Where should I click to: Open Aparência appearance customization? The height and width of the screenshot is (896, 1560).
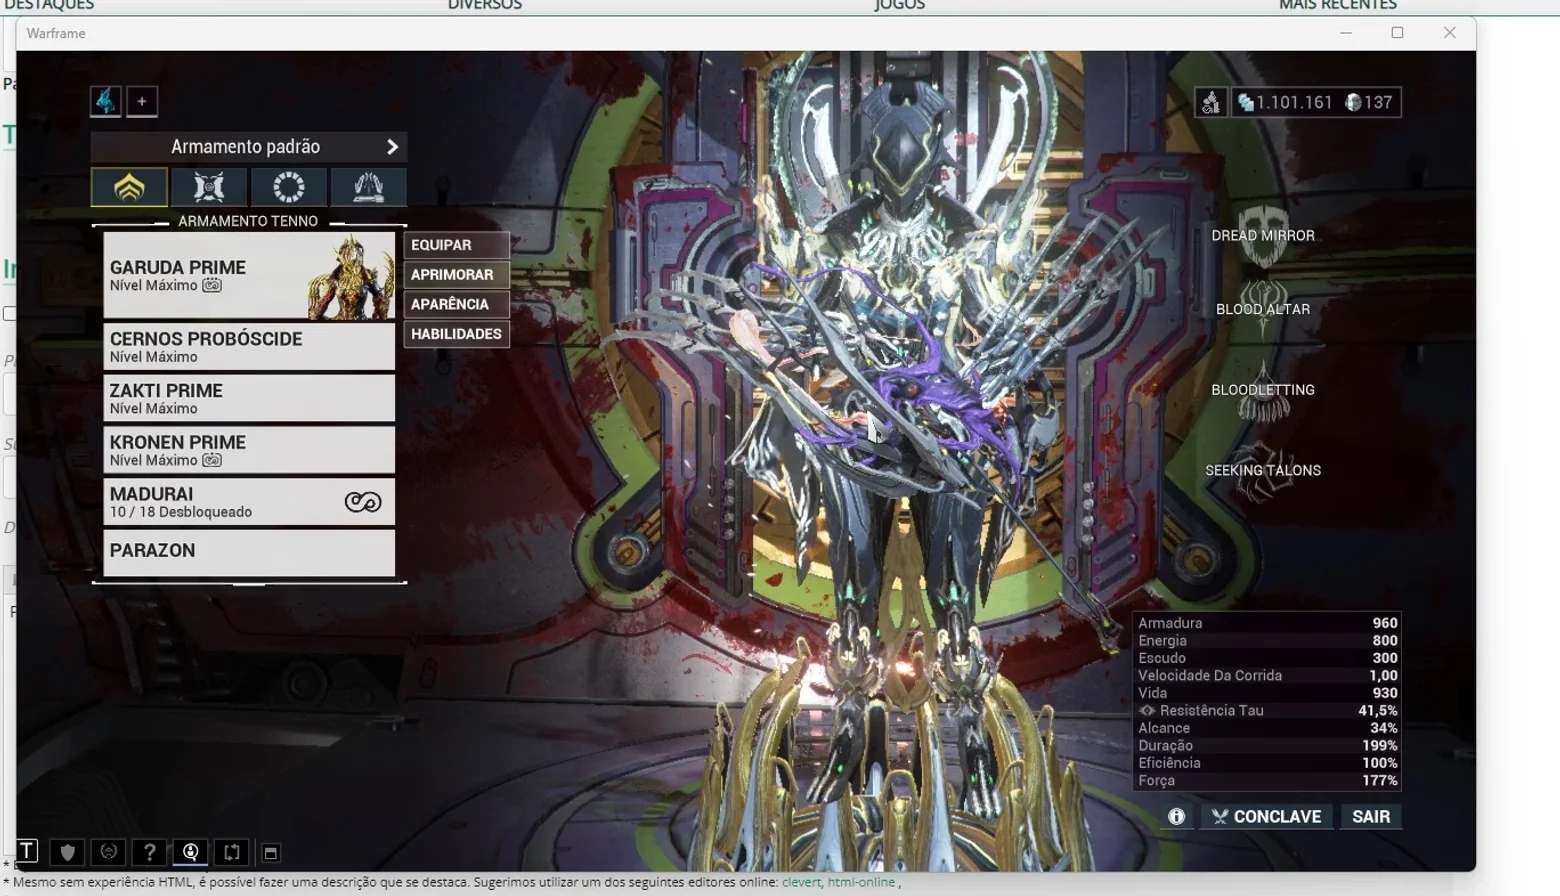click(x=456, y=304)
